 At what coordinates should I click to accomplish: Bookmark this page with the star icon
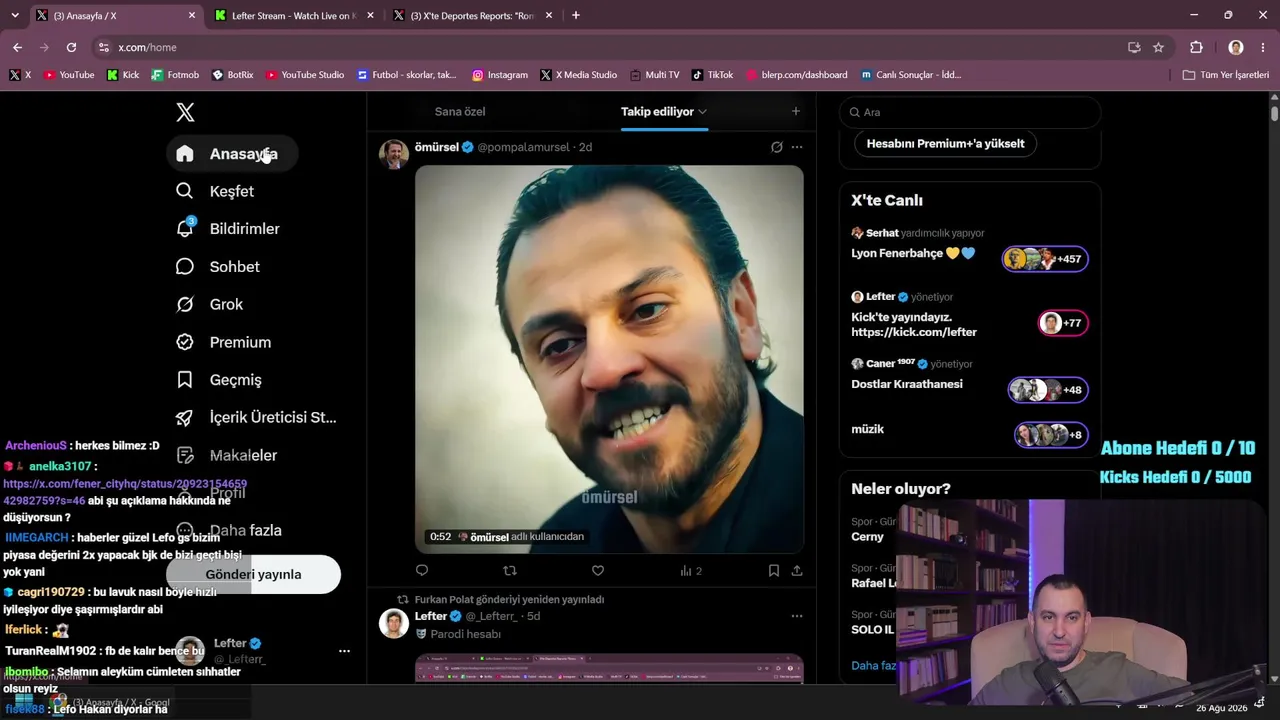[1158, 47]
